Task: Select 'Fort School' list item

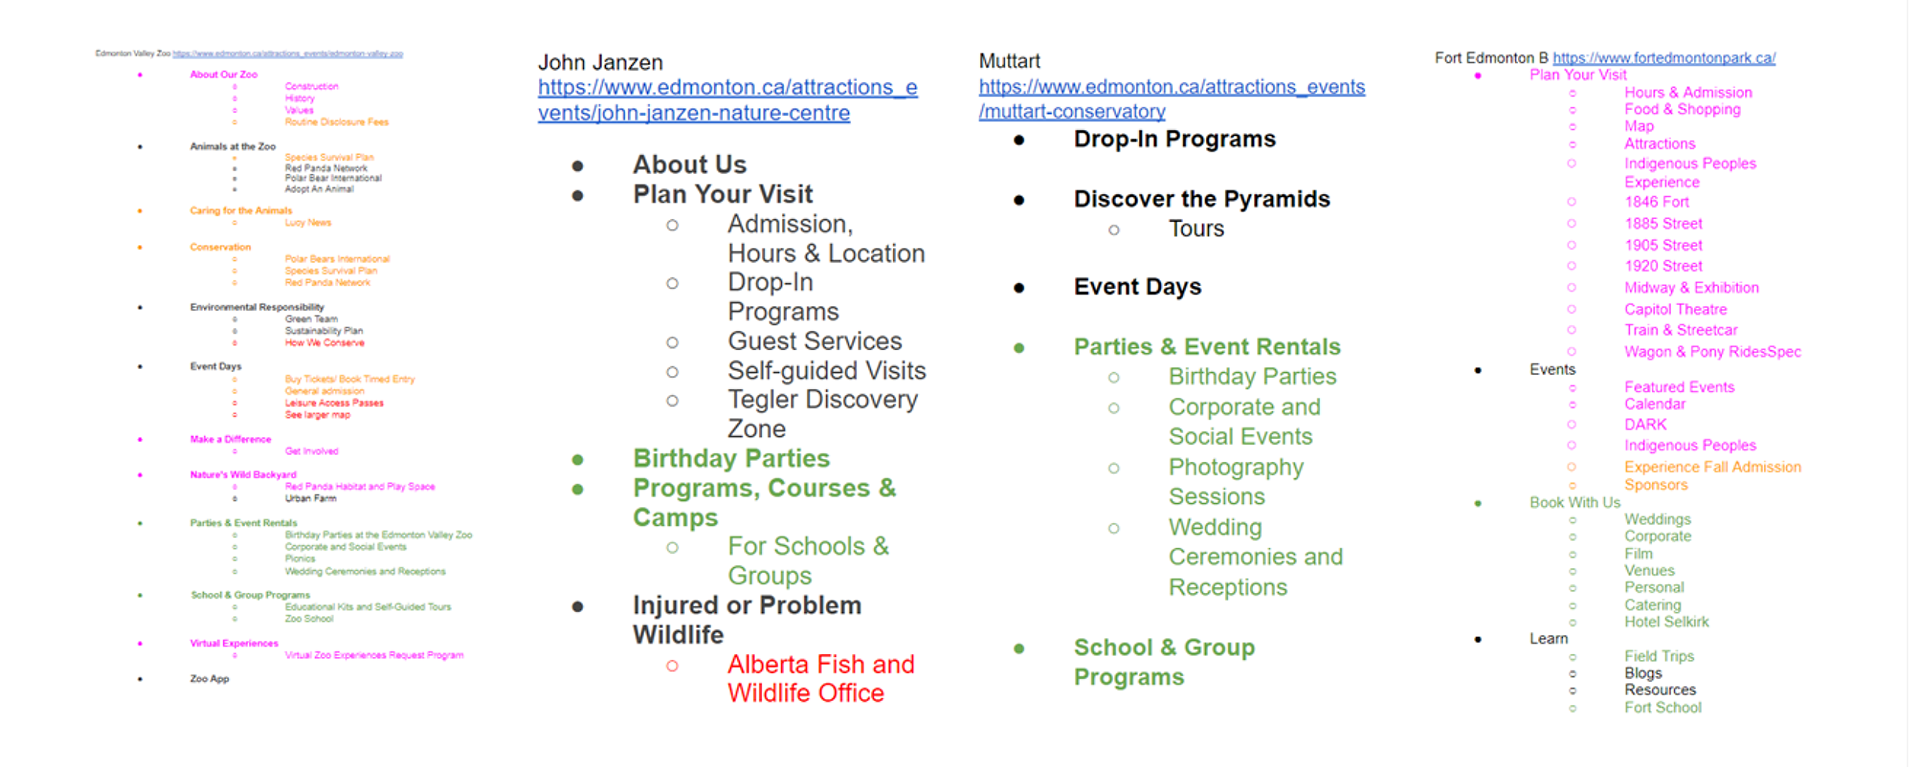Action: (1662, 708)
